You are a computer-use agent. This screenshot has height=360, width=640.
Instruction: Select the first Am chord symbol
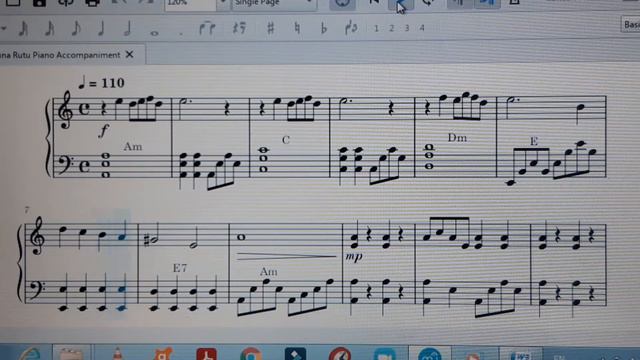[133, 147]
